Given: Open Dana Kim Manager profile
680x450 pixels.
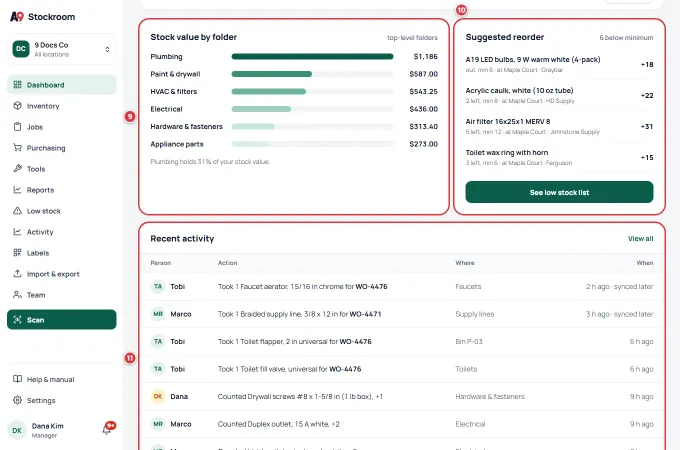Looking at the screenshot, I should coord(47,430).
